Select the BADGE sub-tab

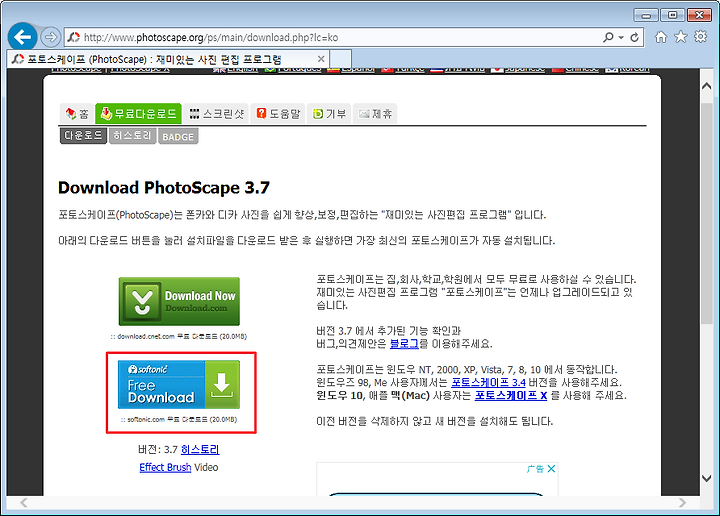(178, 136)
